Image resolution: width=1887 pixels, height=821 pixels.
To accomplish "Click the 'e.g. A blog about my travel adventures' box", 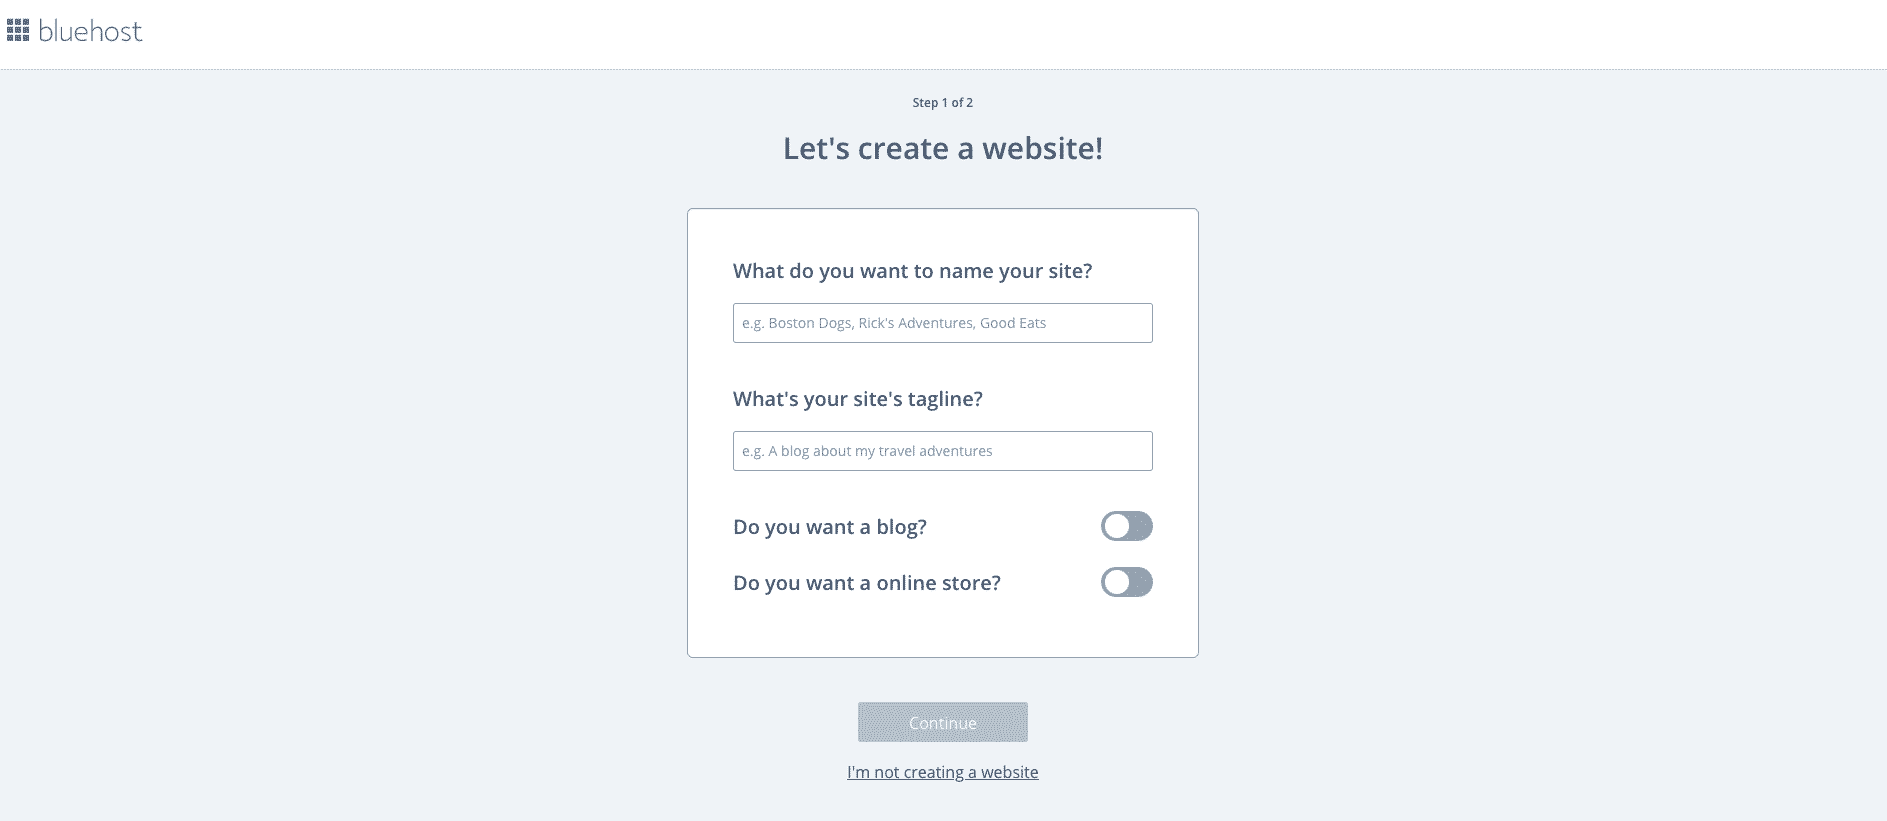I will tap(941, 451).
